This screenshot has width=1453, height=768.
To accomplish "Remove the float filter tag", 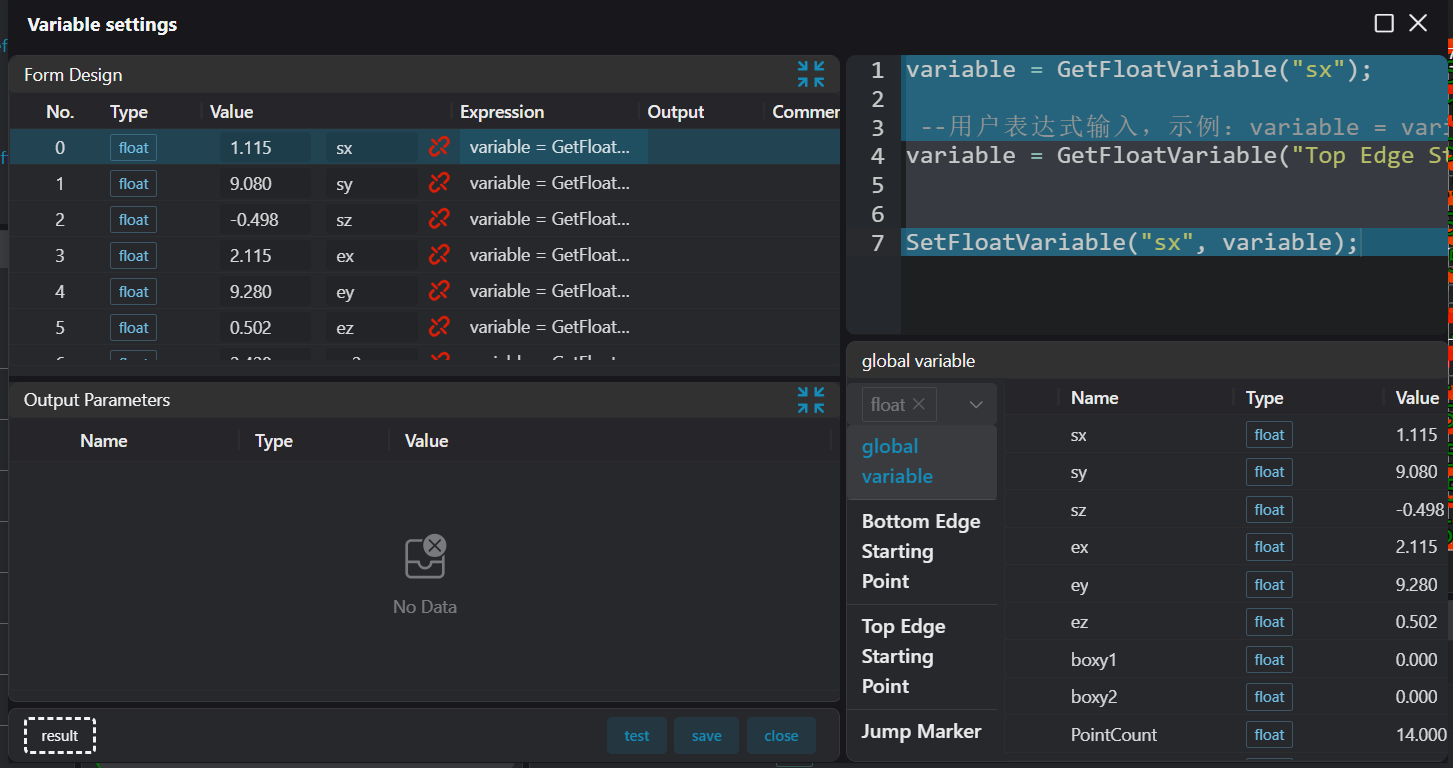I will coord(918,404).
